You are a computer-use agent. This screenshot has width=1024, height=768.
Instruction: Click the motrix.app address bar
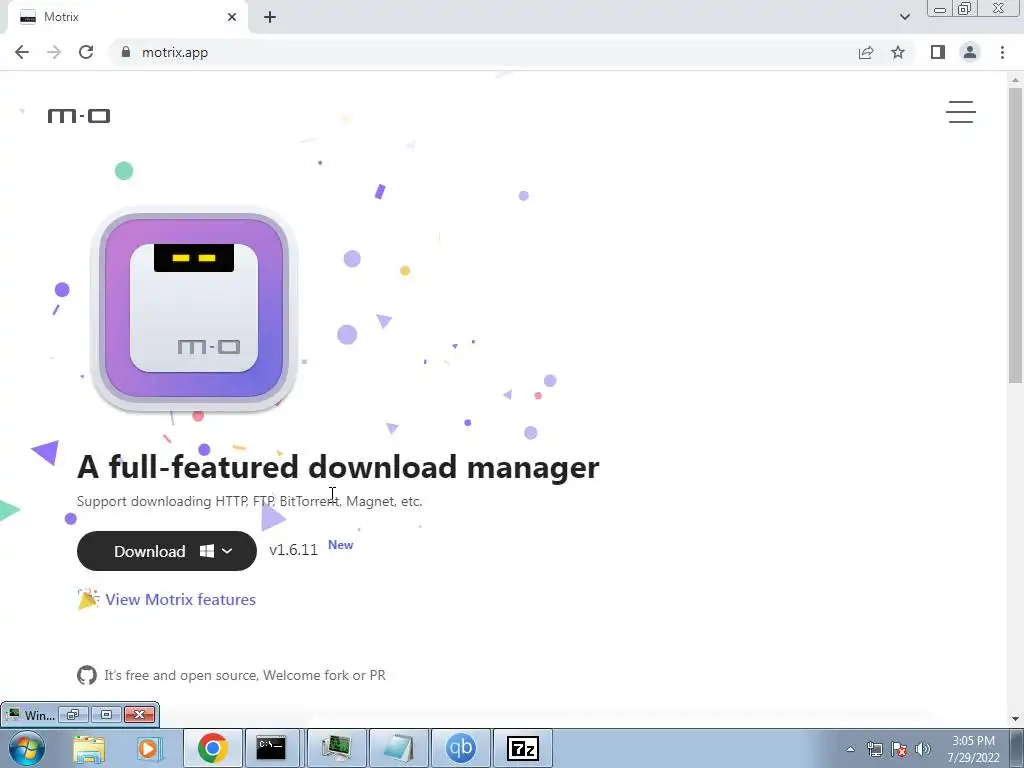click(x=483, y=52)
